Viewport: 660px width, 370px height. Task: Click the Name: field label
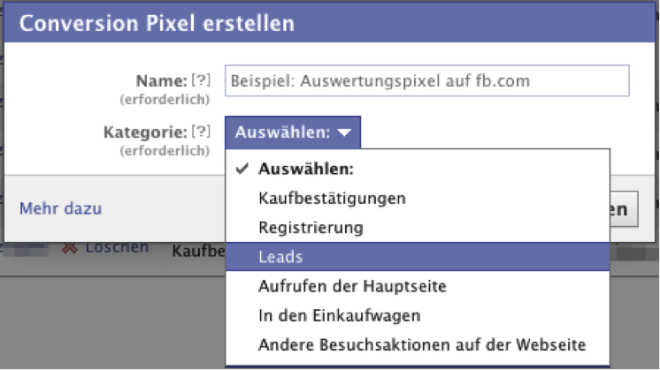(161, 80)
